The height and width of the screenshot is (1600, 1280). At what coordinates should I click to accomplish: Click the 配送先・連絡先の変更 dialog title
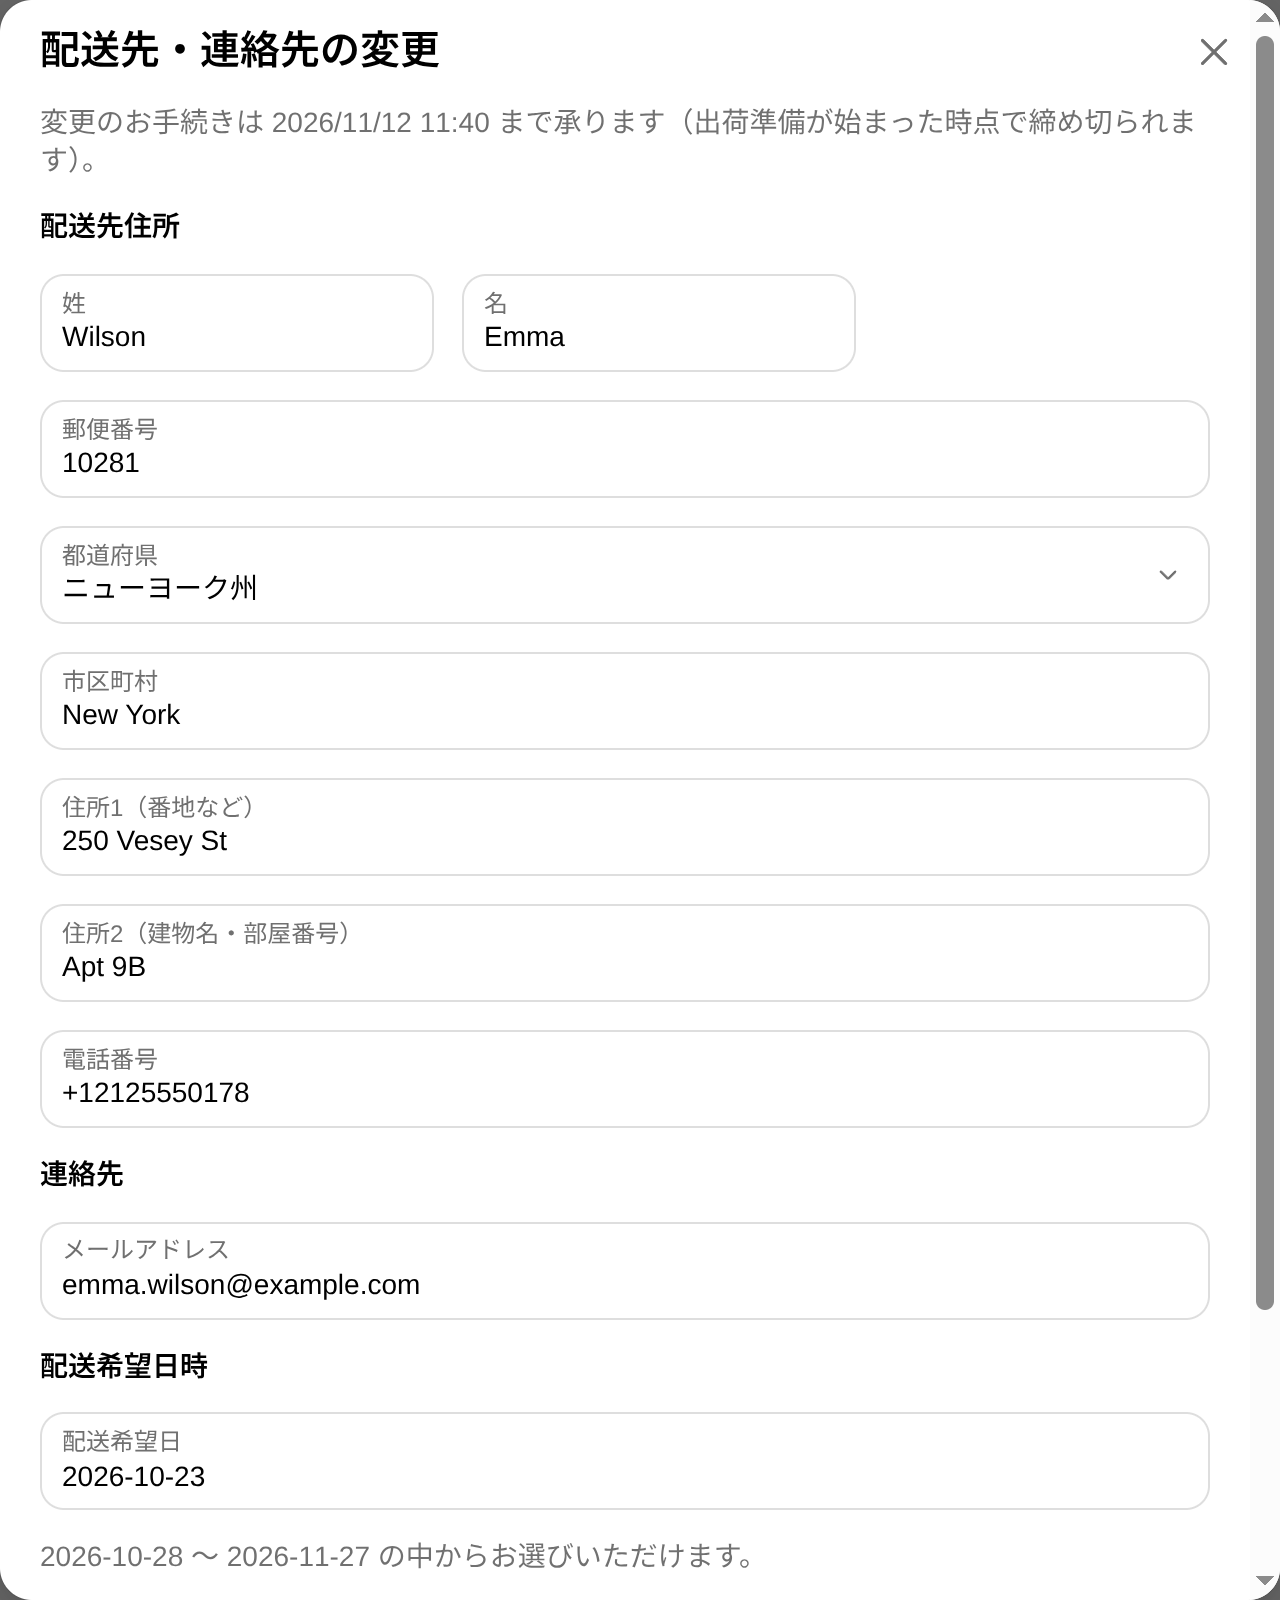coord(240,50)
